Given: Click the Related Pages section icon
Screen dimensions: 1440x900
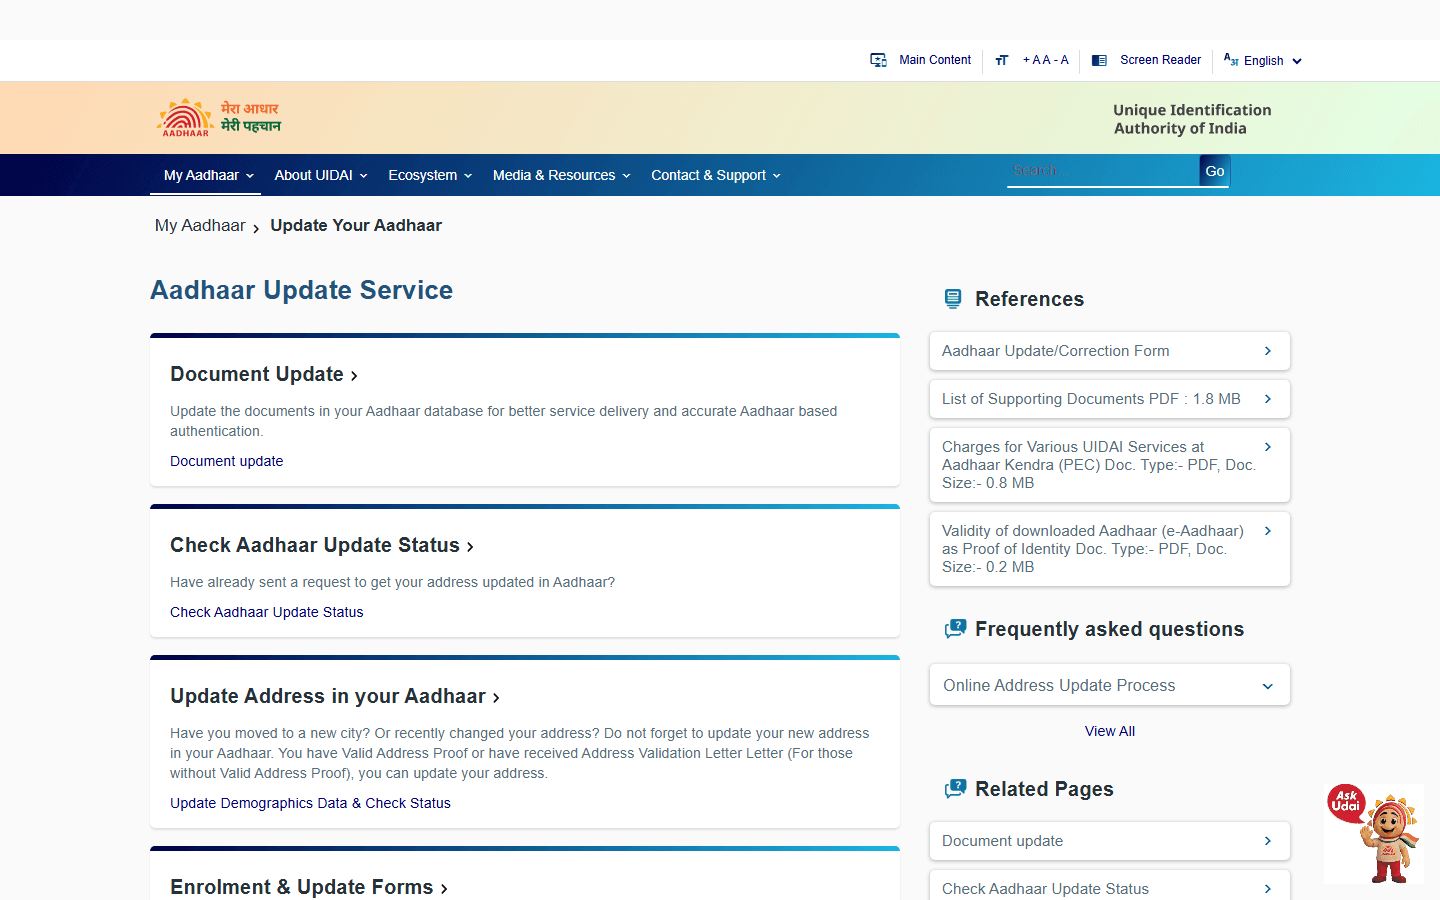Looking at the screenshot, I should point(955,789).
